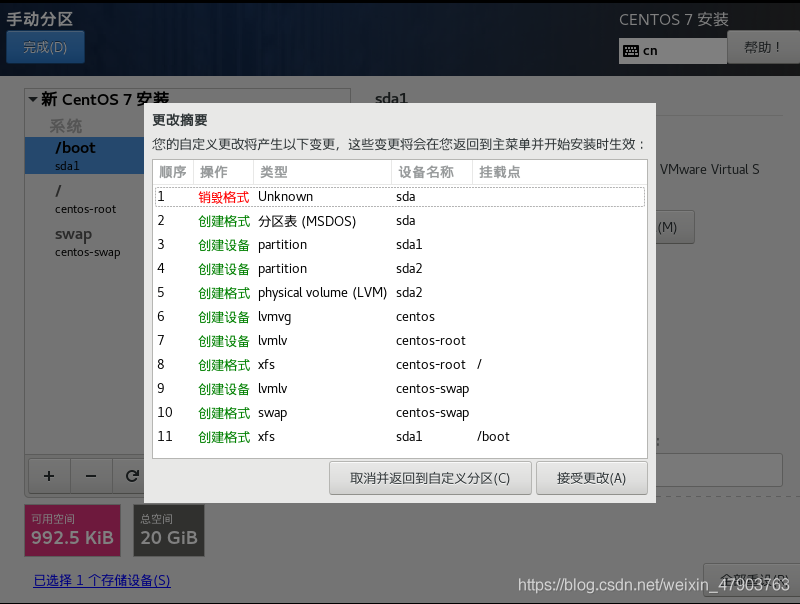Click the reload storage configuration icon
This screenshot has width=800, height=604.
click(x=132, y=476)
